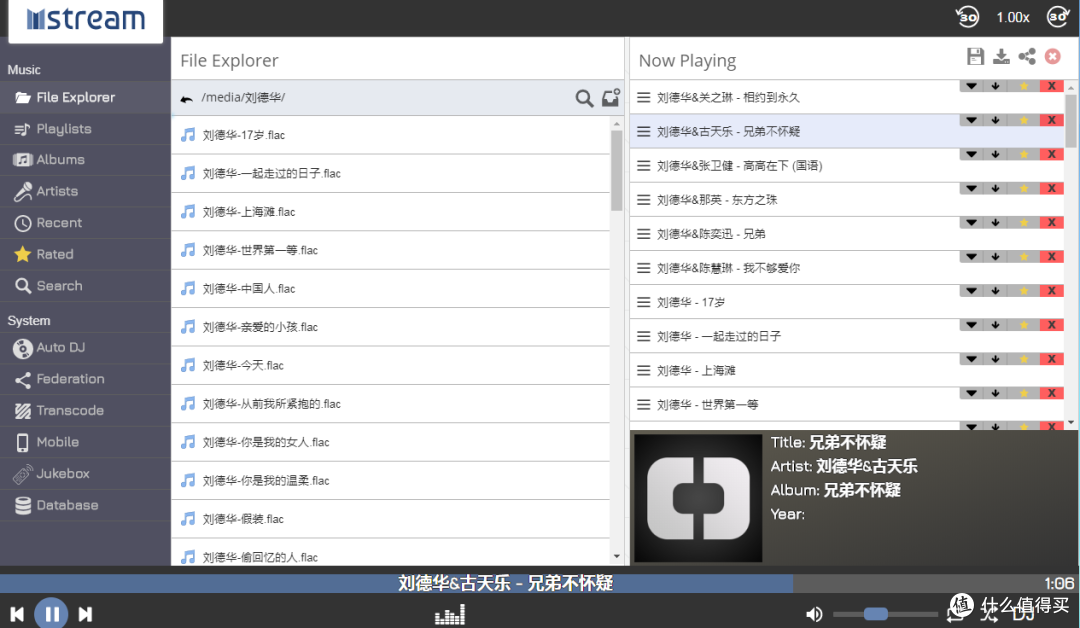Viewport: 1080px width, 628px height.
Task: Download the Now Playing queue
Action: [x=1001, y=57]
